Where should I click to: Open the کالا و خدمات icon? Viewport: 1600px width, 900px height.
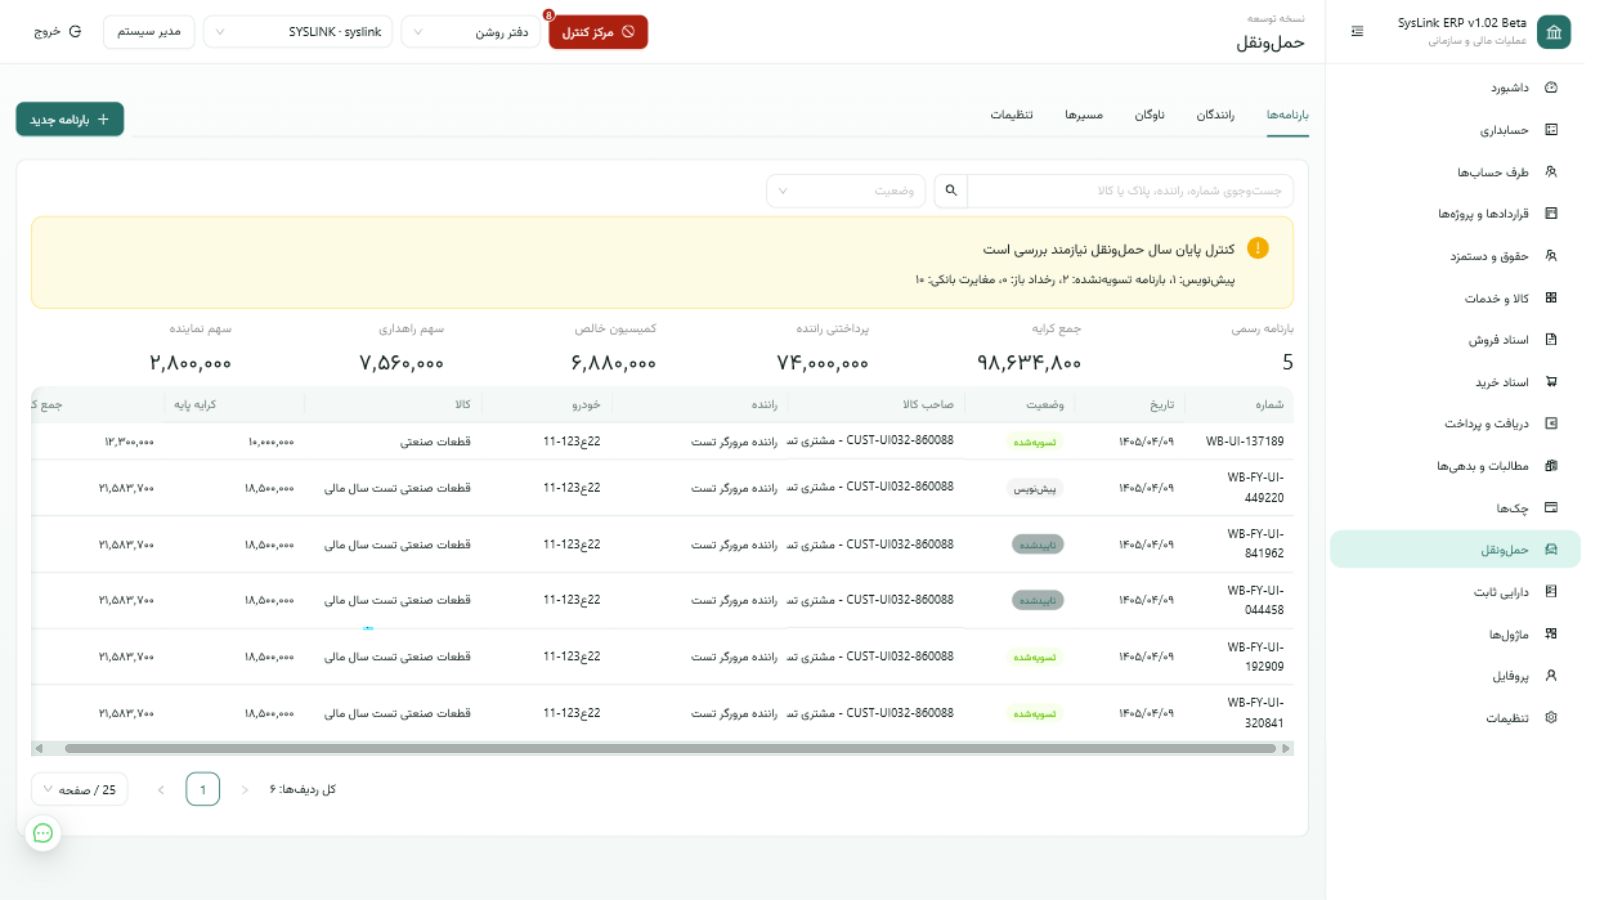[x=1551, y=298]
